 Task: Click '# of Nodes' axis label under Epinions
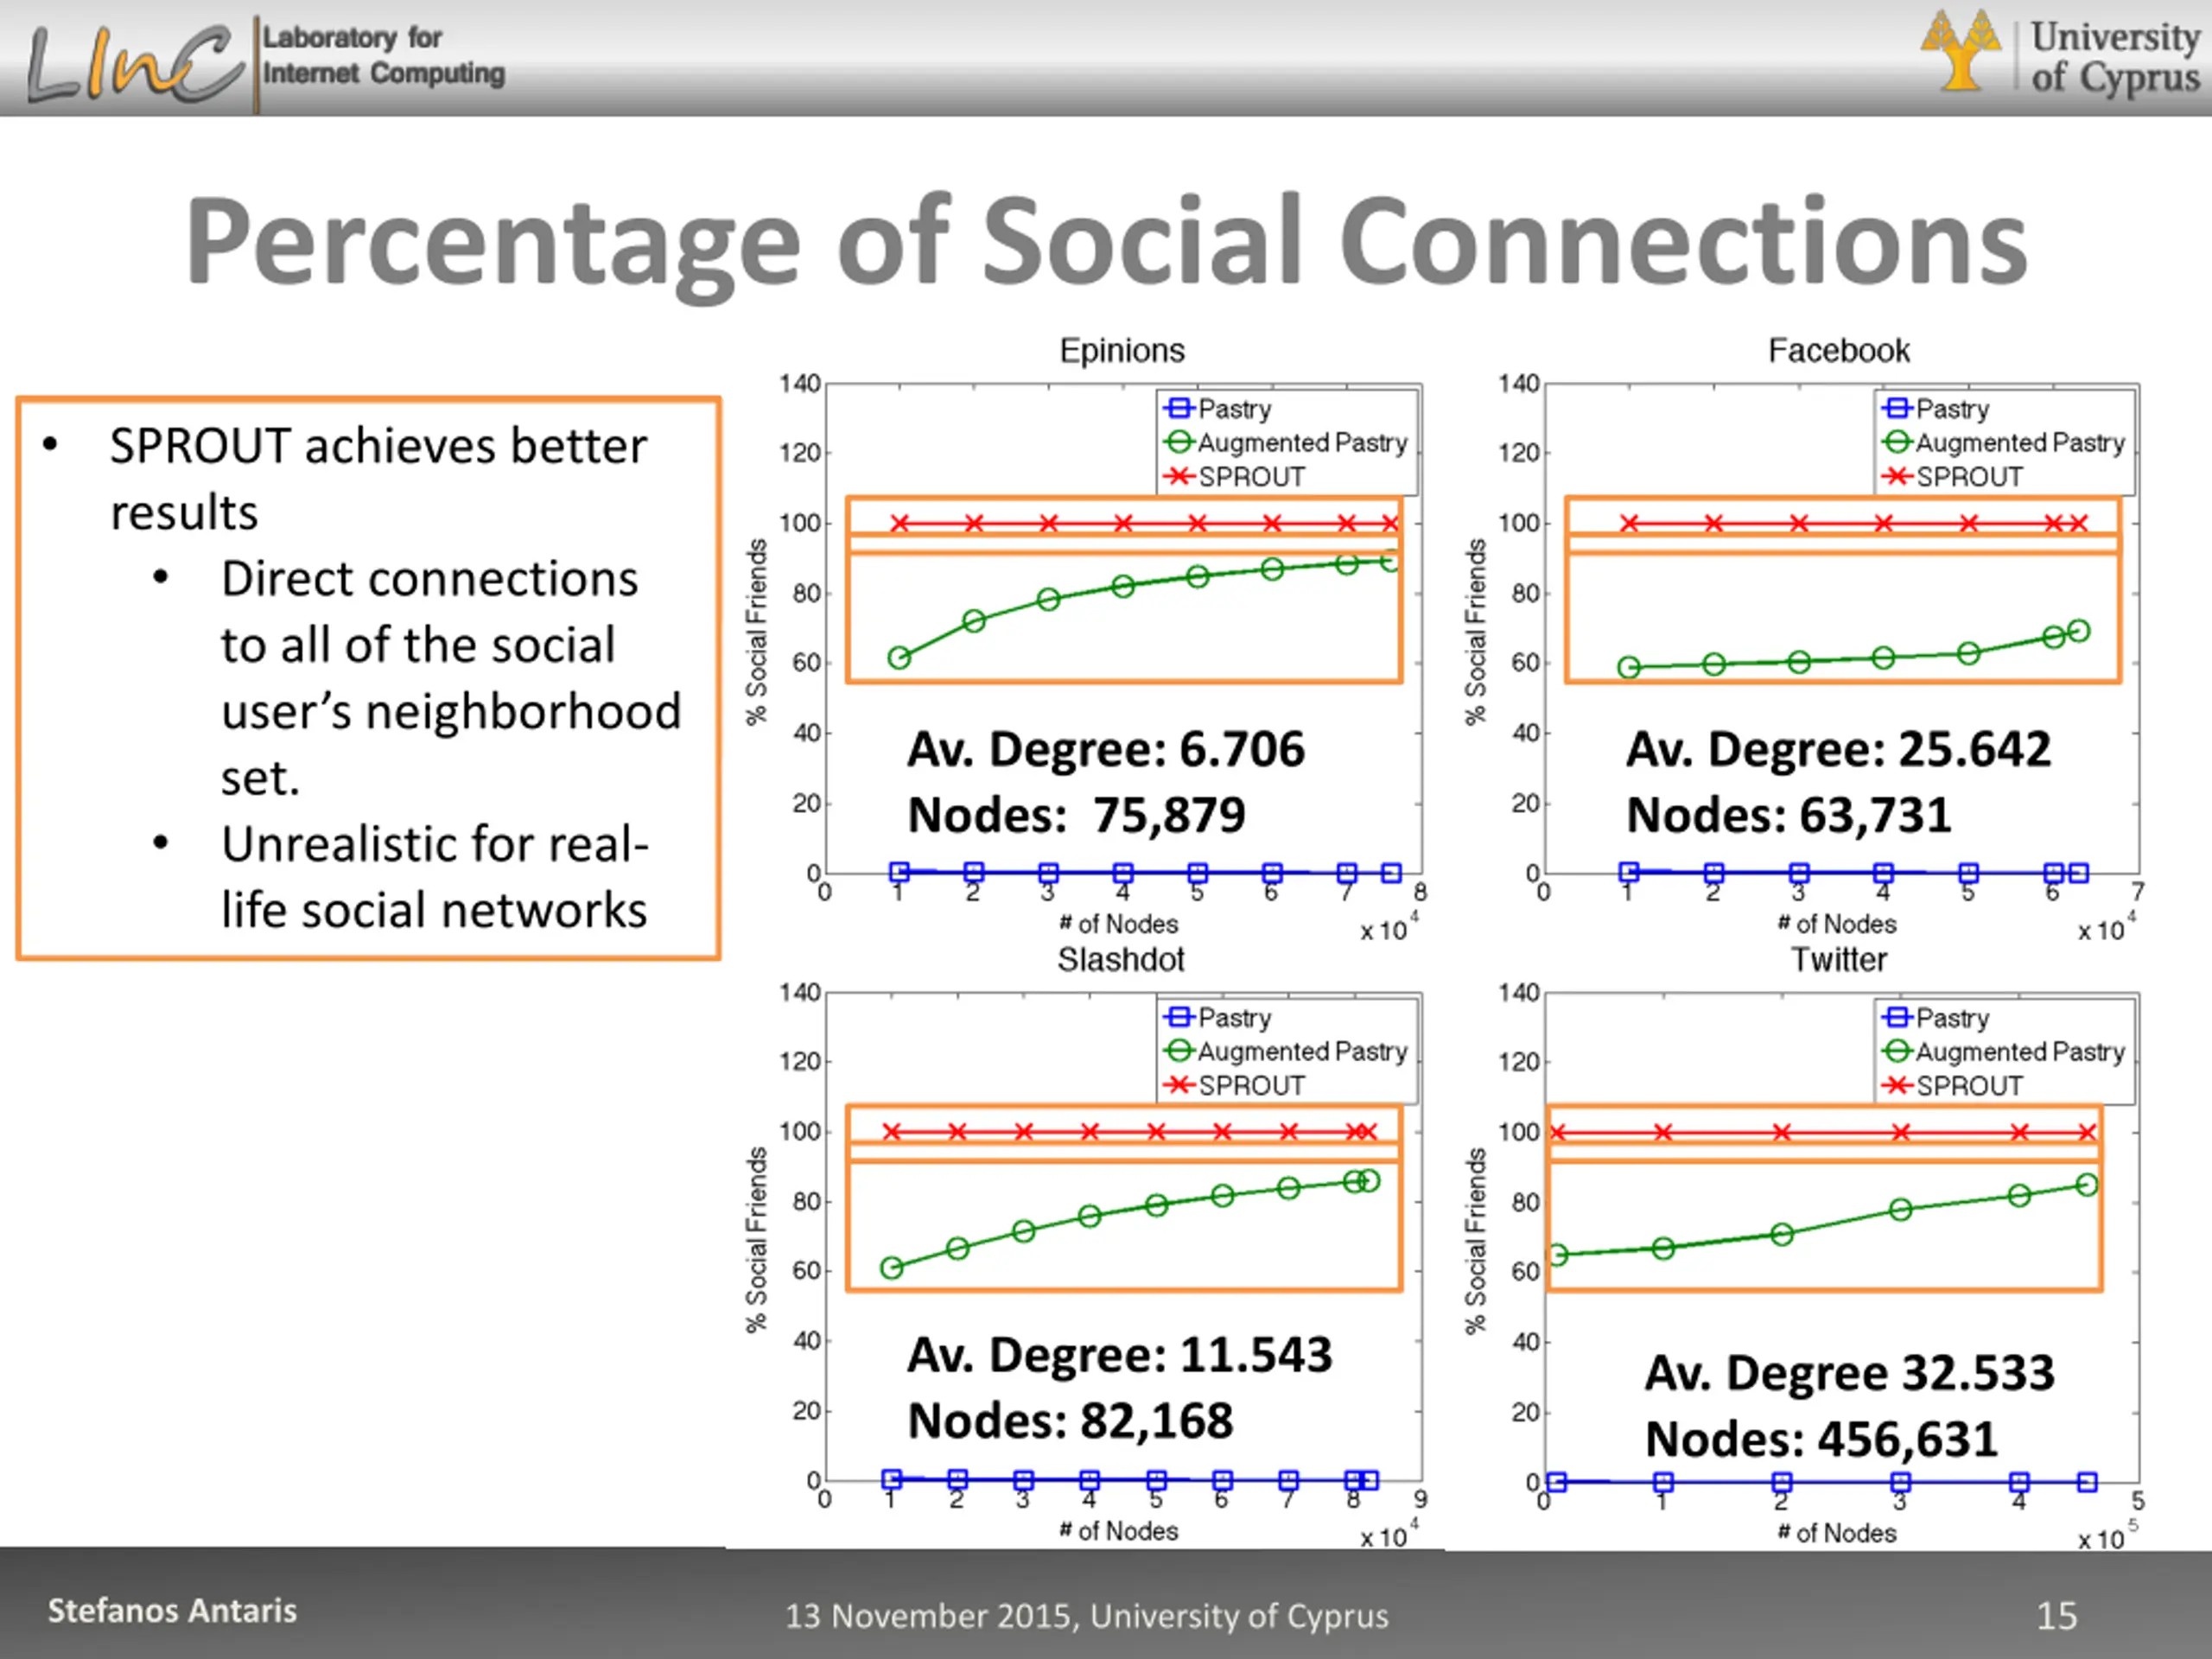[x=1119, y=924]
